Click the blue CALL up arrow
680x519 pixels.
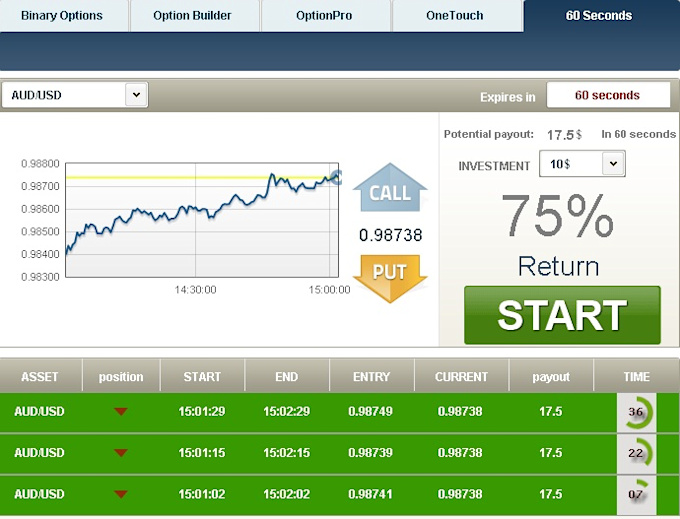click(x=390, y=187)
